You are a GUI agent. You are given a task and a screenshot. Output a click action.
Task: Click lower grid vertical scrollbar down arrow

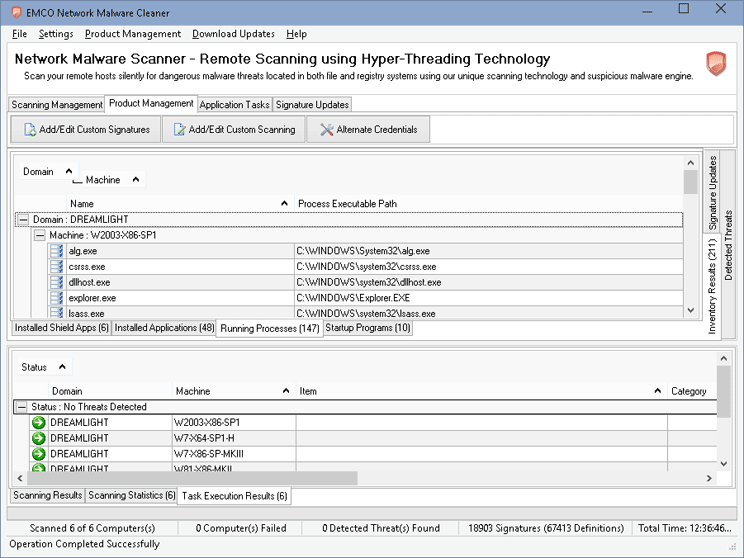tap(724, 464)
